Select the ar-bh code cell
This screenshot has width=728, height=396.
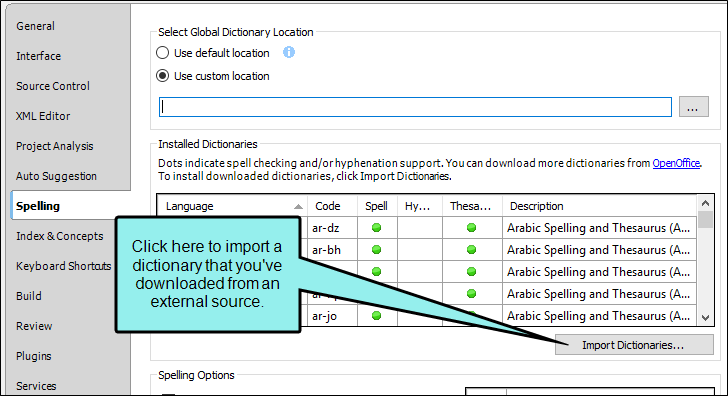[x=332, y=250]
